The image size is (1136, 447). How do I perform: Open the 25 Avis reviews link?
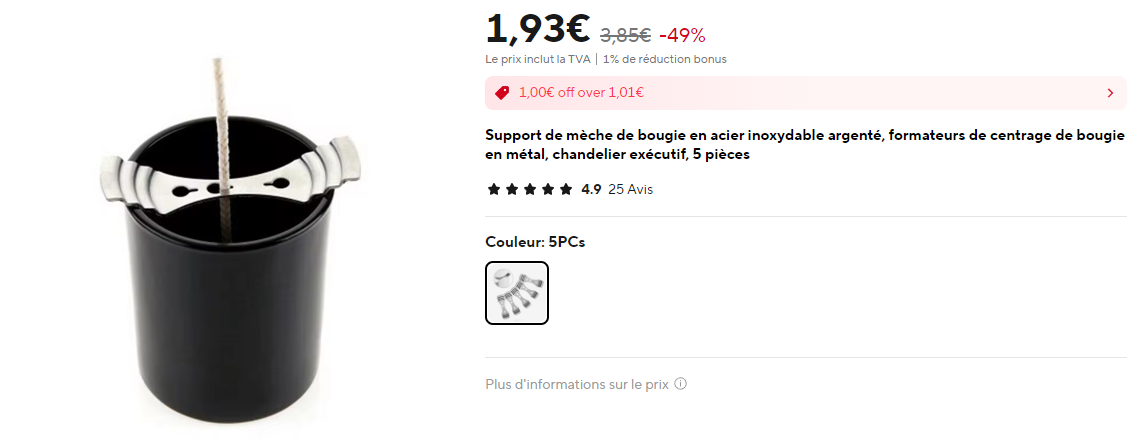[631, 190]
